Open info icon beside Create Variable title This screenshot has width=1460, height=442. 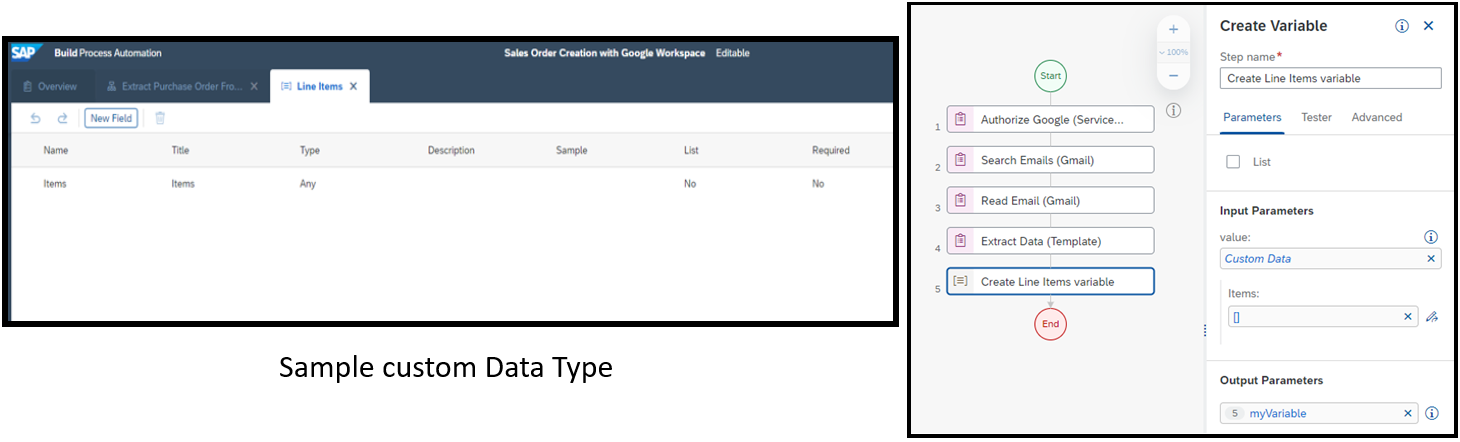click(1402, 26)
